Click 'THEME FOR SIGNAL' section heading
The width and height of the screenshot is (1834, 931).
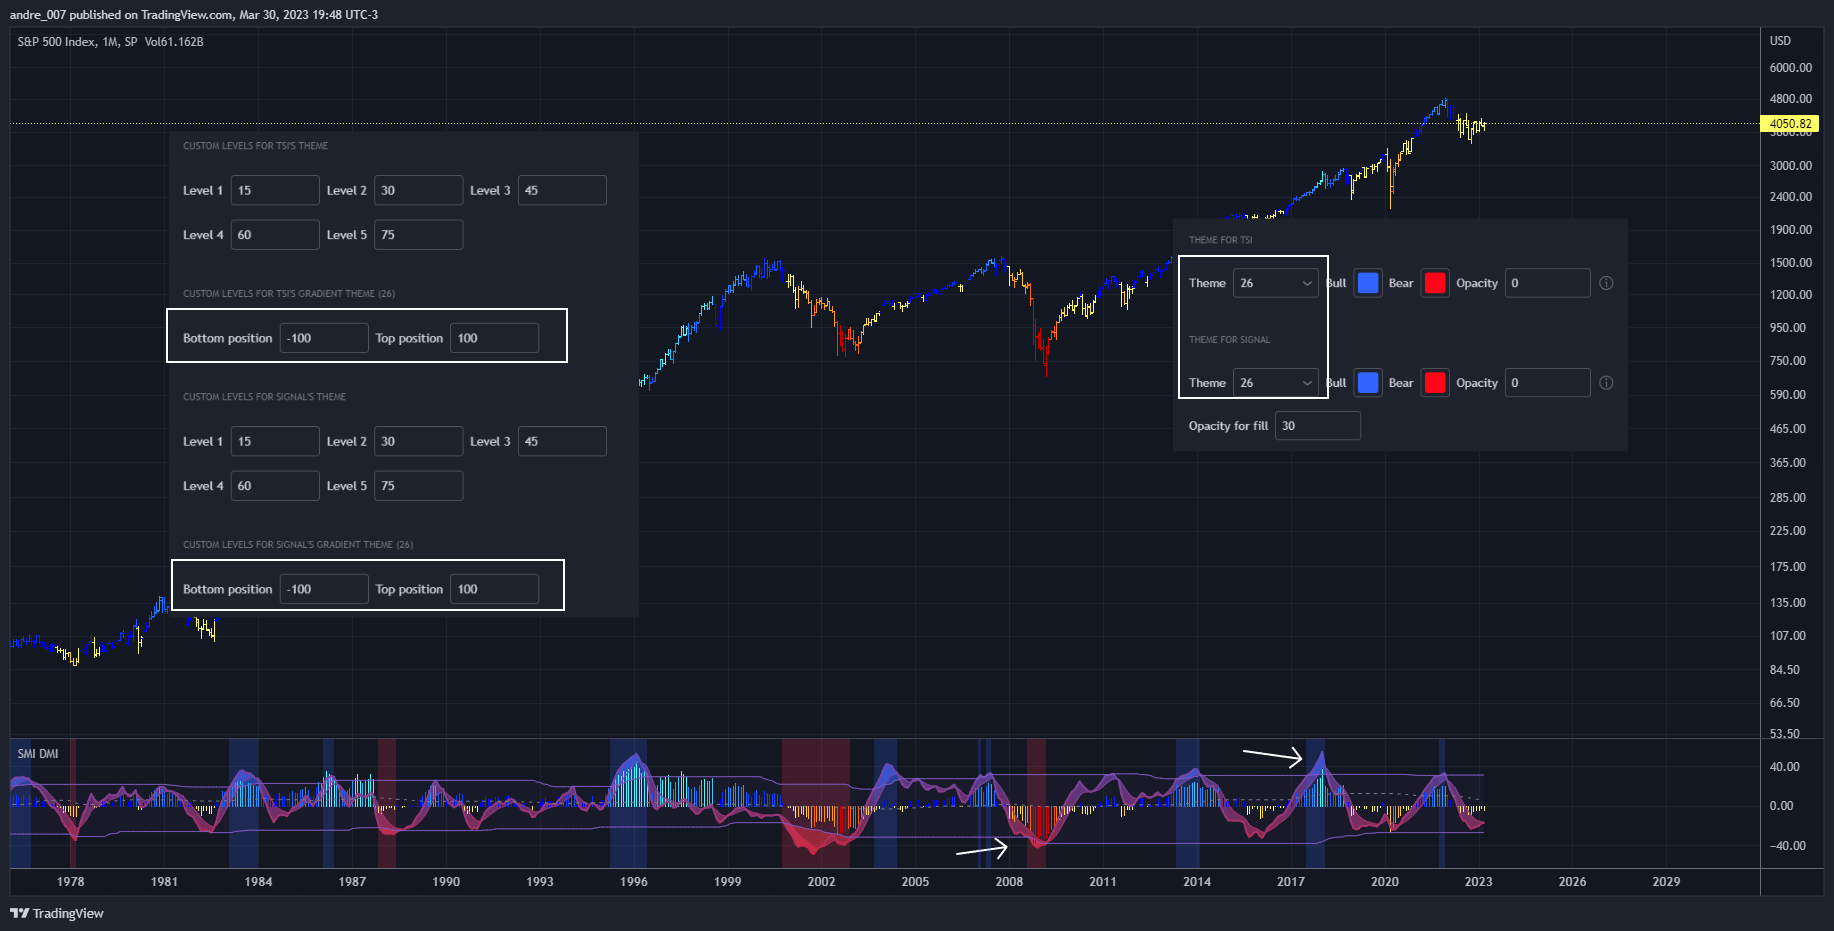(x=1229, y=340)
